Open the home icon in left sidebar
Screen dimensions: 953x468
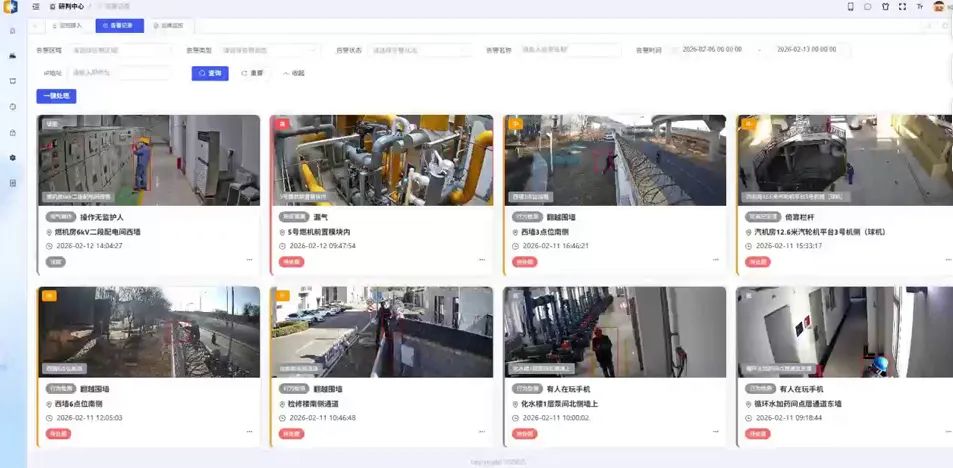tap(13, 31)
